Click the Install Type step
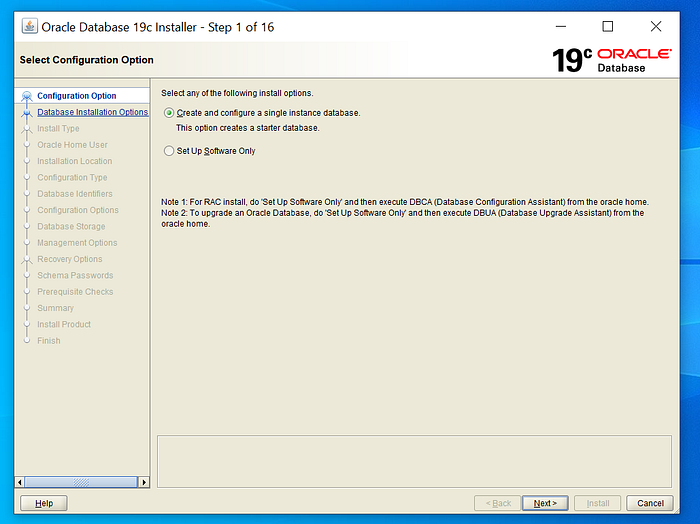The width and height of the screenshot is (700, 524). pos(58,129)
